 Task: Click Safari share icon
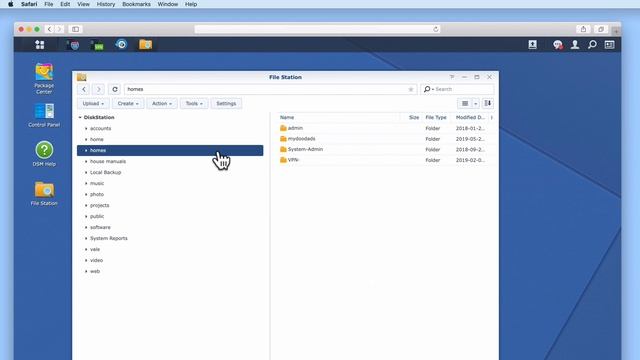tap(583, 29)
